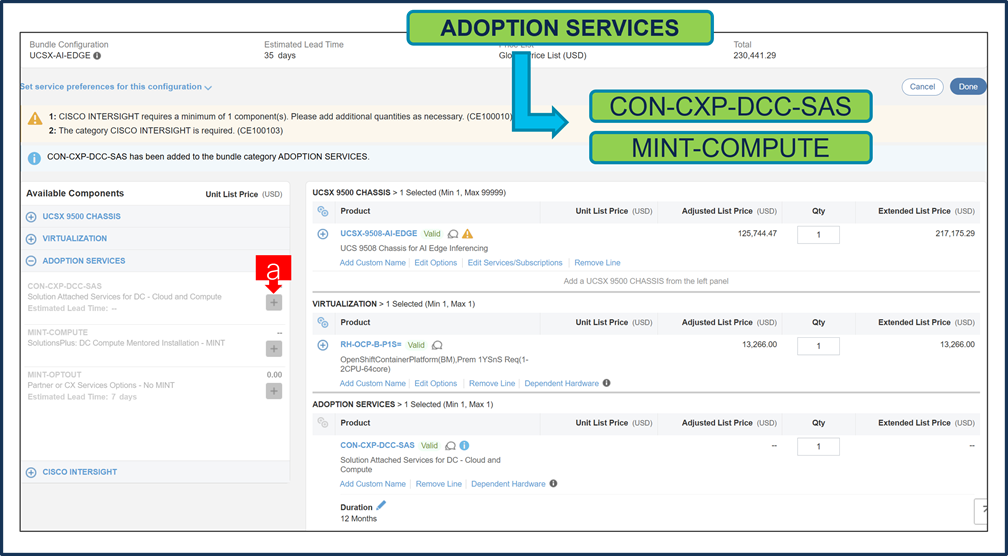Screen dimensions: 1008x556
Task: Add MINT-OPTOUT using its plus button
Action: (274, 391)
